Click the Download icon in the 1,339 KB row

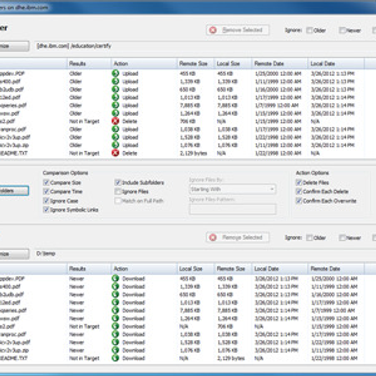(x=115, y=287)
